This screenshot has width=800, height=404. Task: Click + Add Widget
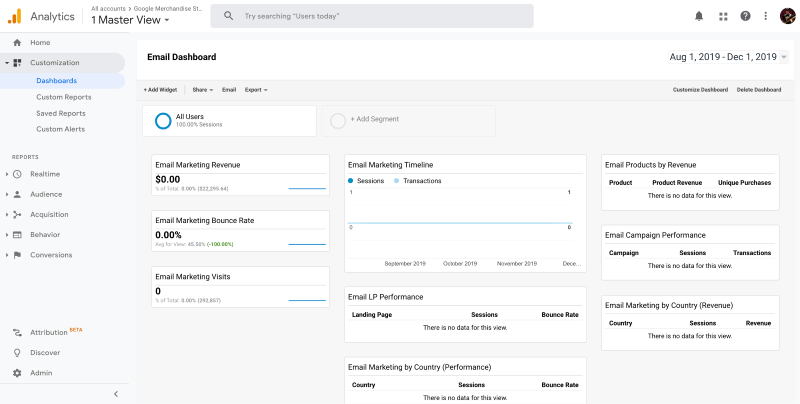tap(160, 90)
